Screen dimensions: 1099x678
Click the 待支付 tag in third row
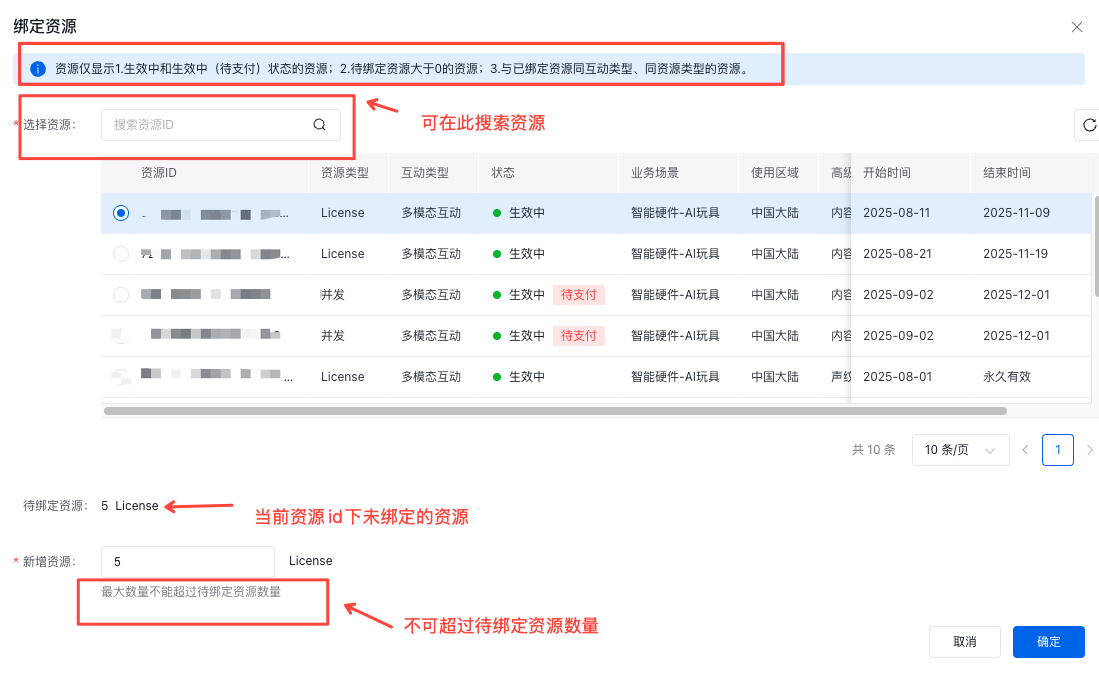pyautogui.click(x=579, y=295)
